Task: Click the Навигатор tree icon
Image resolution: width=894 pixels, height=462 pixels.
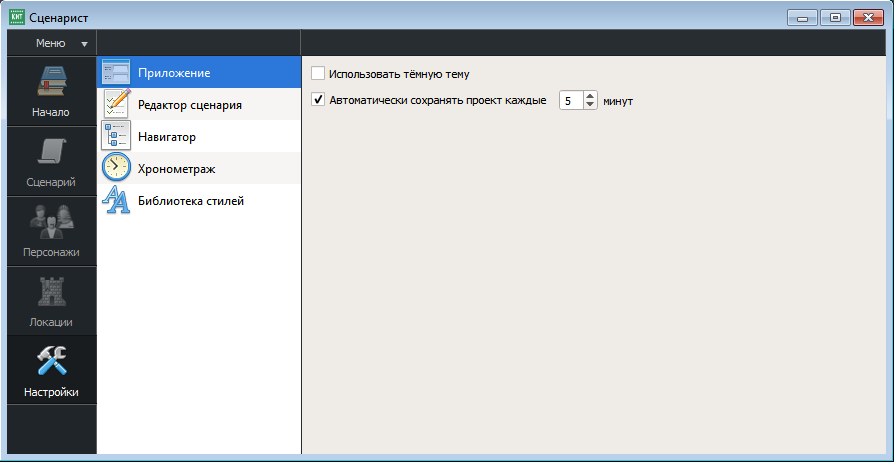Action: [x=116, y=136]
